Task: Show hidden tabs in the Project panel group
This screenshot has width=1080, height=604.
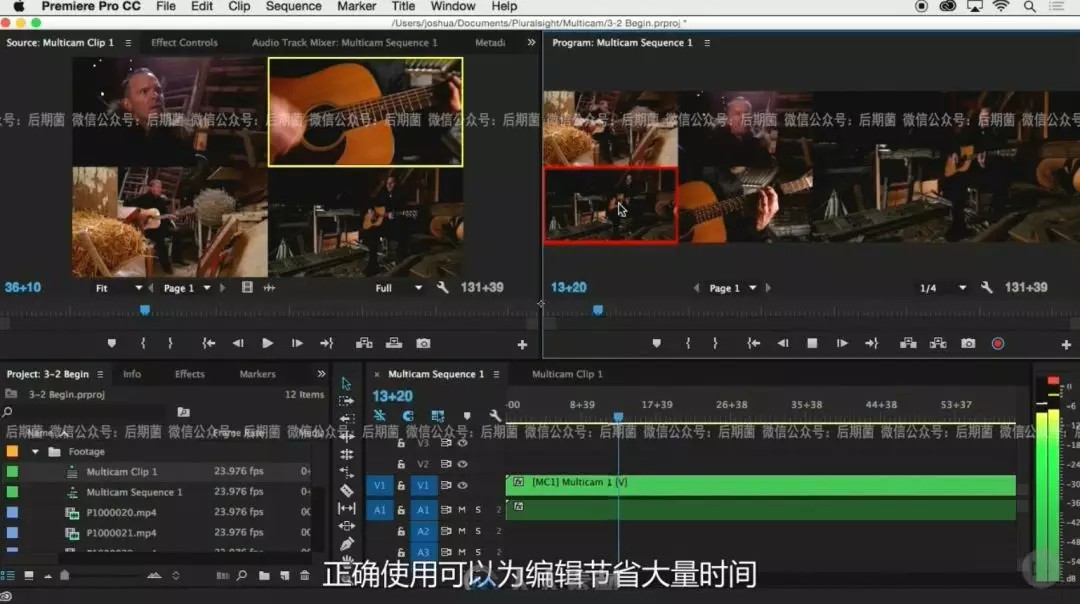Action: [x=321, y=374]
